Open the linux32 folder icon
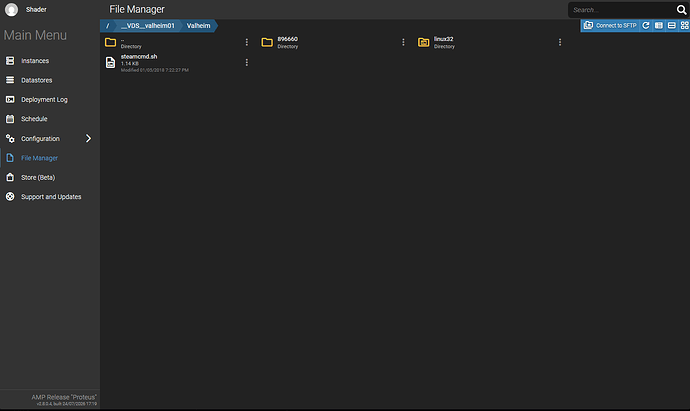 423,42
